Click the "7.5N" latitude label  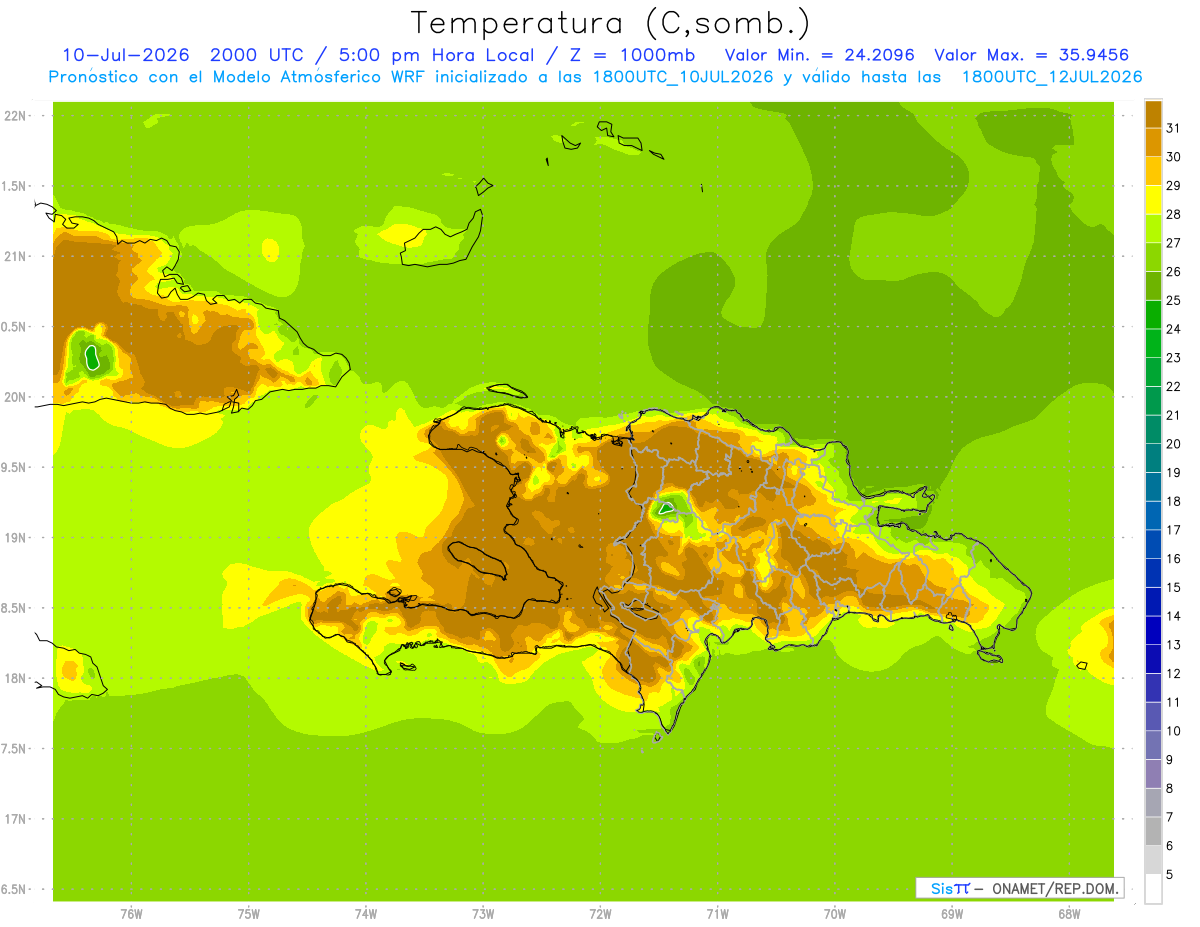tap(14, 748)
